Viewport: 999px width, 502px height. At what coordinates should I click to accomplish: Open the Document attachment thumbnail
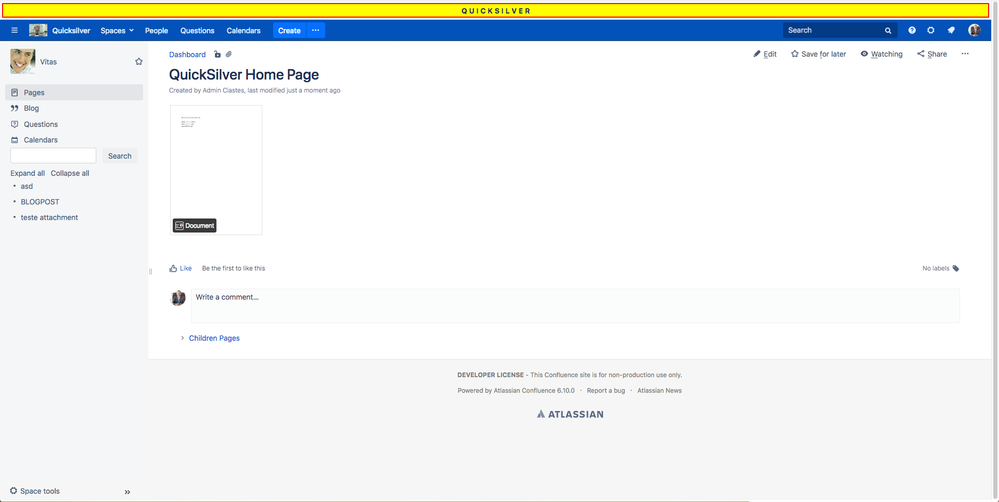(x=216, y=170)
